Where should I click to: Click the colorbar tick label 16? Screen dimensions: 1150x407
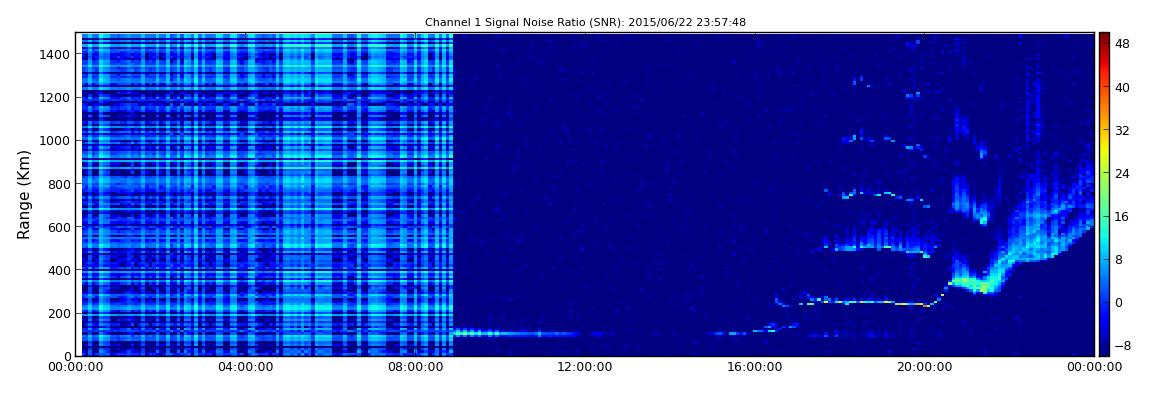1122,216
